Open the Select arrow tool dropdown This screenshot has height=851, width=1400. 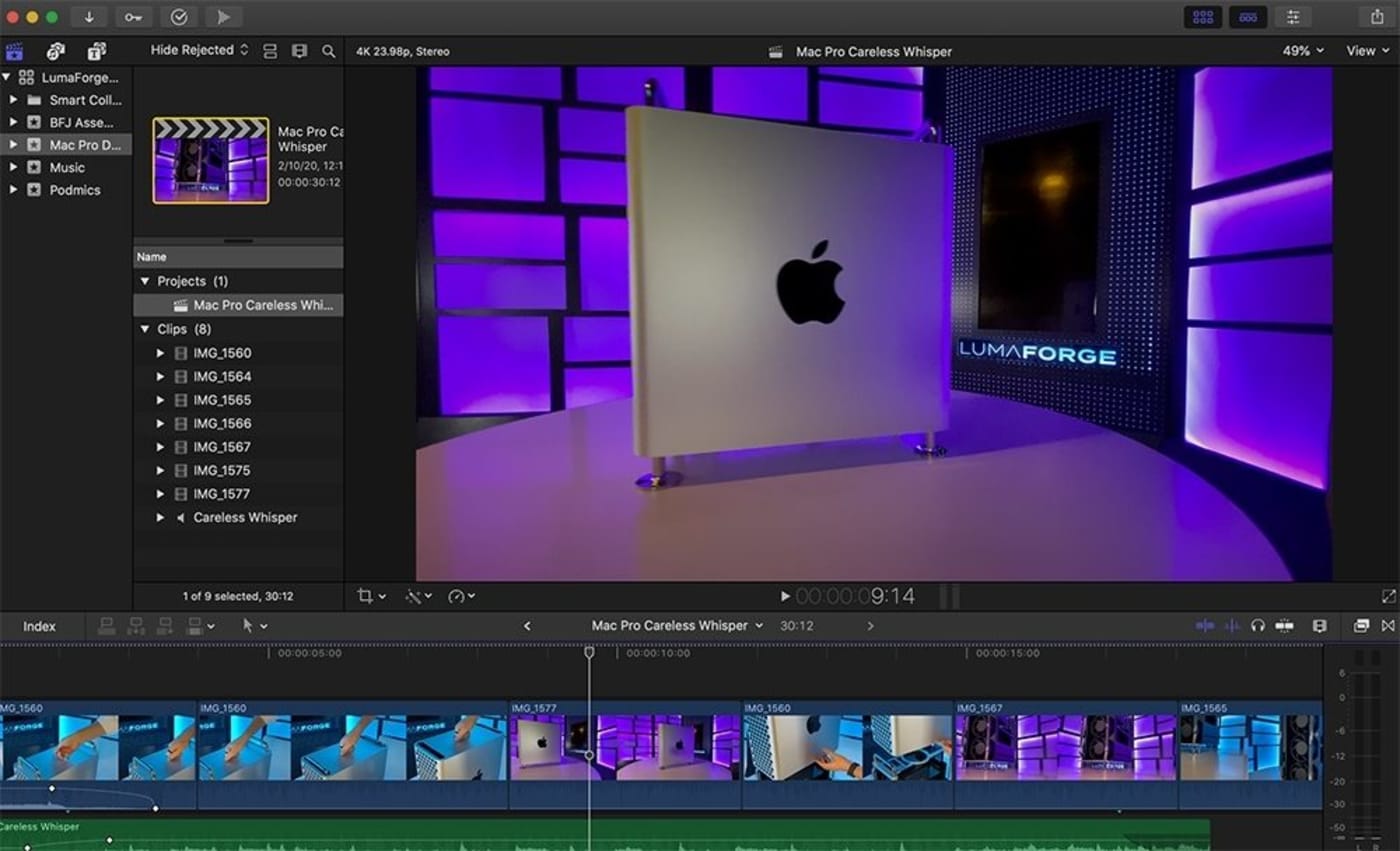pyautogui.click(x=254, y=626)
